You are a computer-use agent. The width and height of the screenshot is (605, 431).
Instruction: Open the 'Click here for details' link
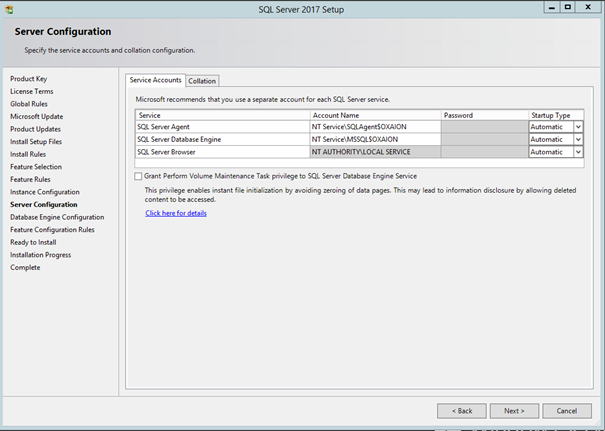point(176,213)
